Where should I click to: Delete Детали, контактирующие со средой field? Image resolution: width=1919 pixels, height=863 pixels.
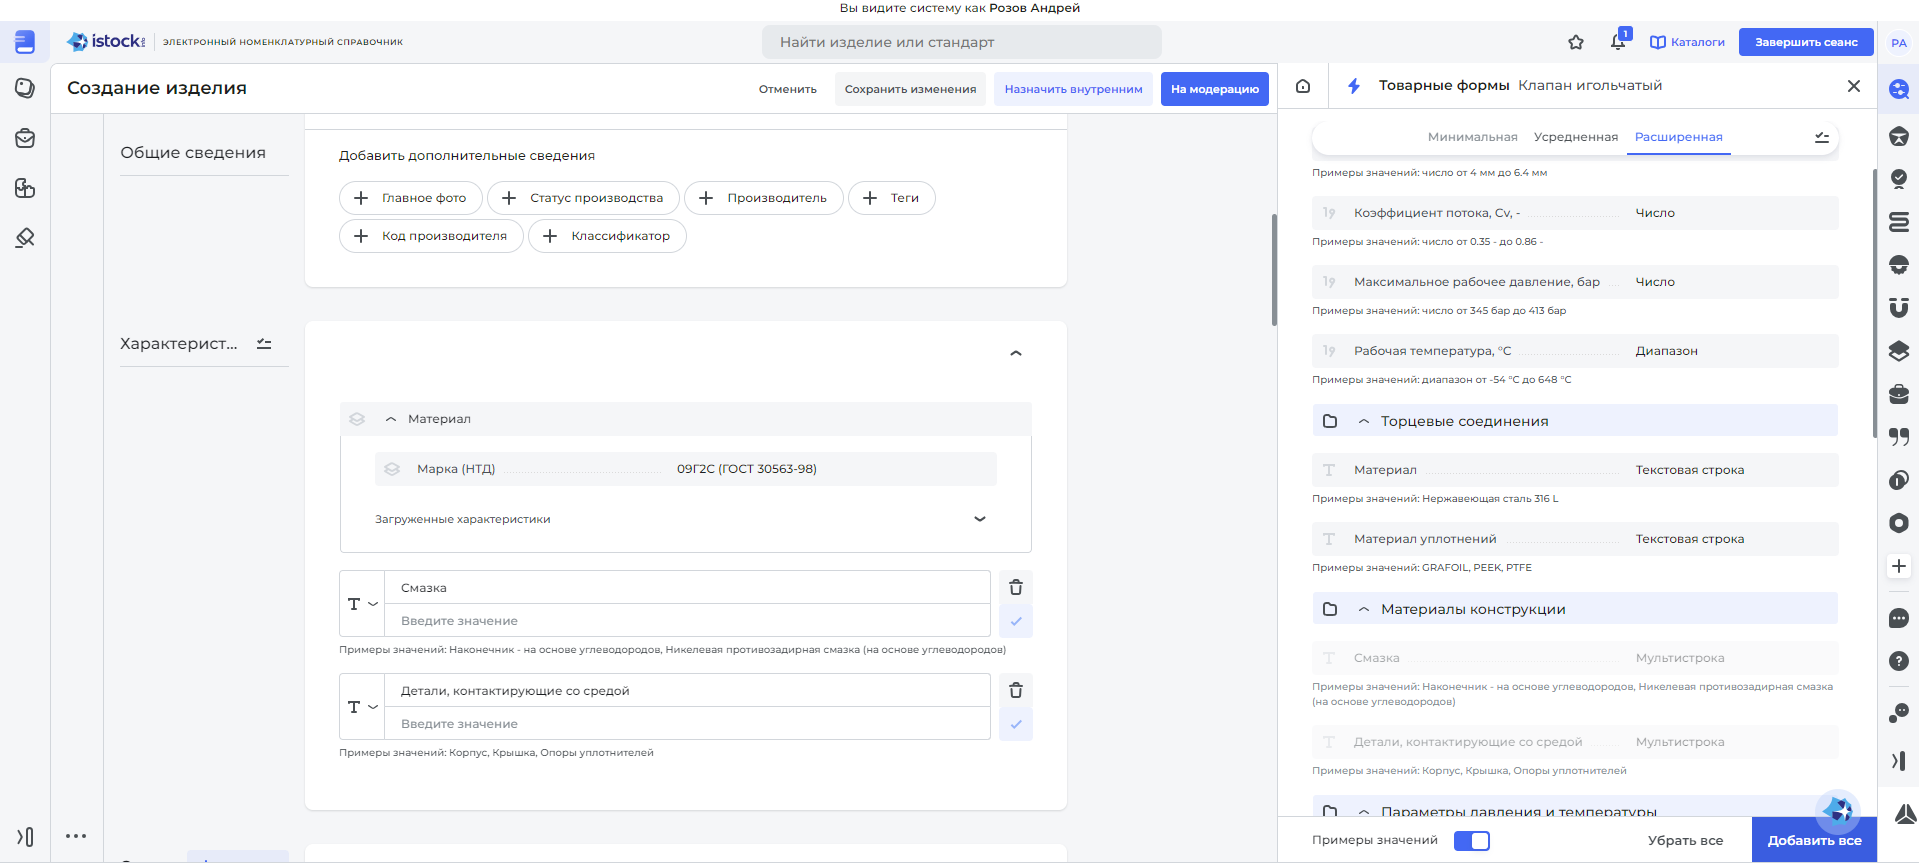coord(1016,690)
